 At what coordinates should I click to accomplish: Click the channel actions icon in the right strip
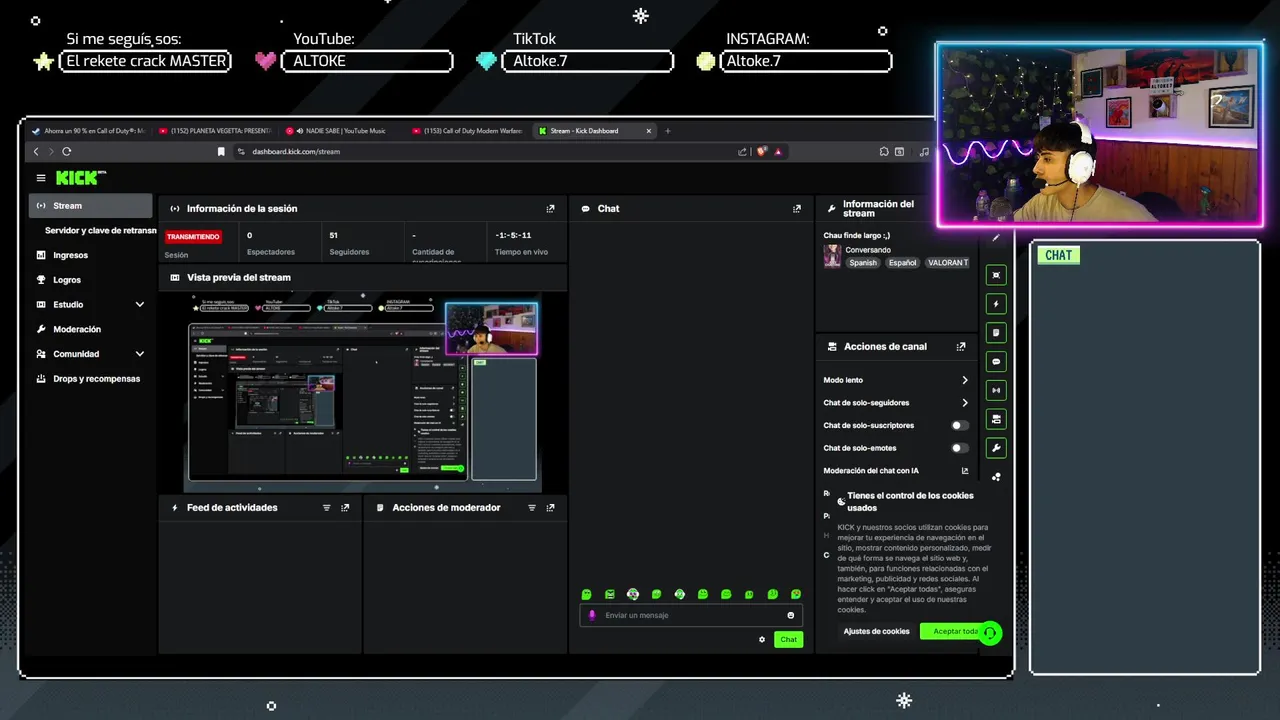point(995,419)
